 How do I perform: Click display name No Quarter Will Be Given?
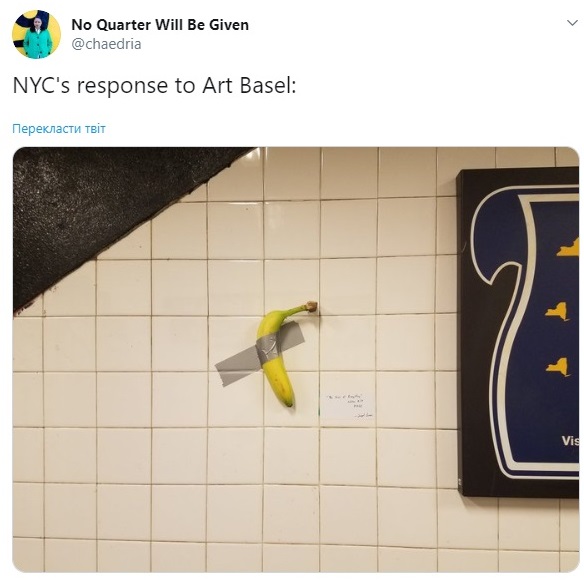160,25
